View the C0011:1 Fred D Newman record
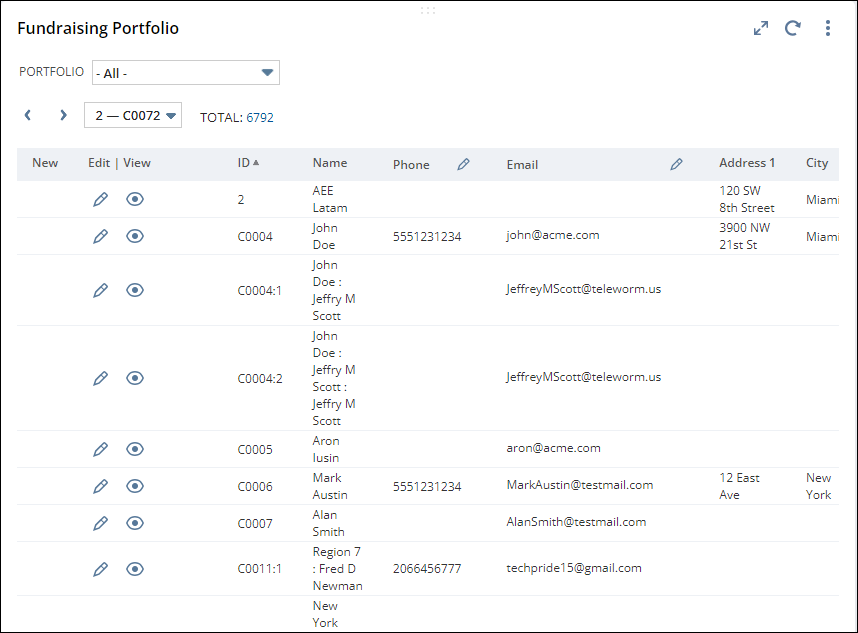This screenshot has height=633, width=858. (135, 569)
